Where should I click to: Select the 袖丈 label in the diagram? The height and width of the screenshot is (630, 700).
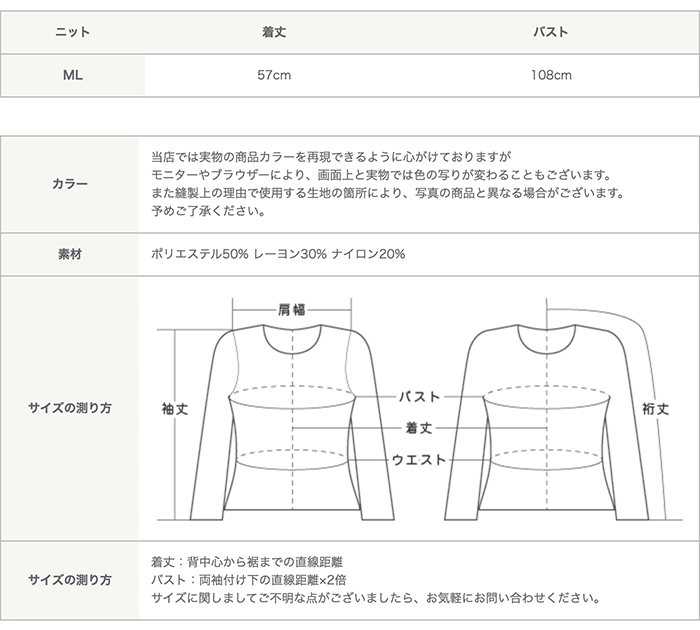click(175, 409)
